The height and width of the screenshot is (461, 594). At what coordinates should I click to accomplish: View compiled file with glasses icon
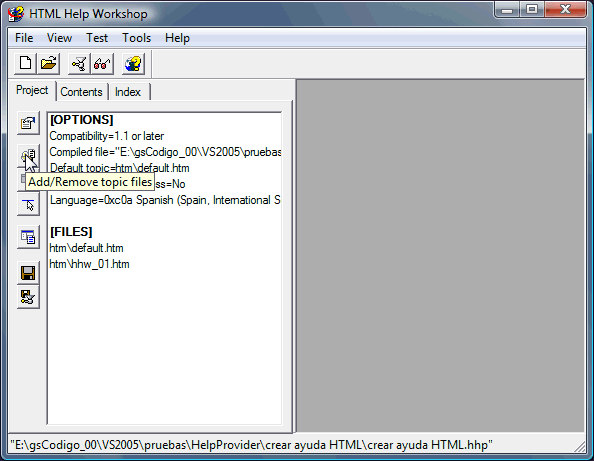click(x=102, y=63)
